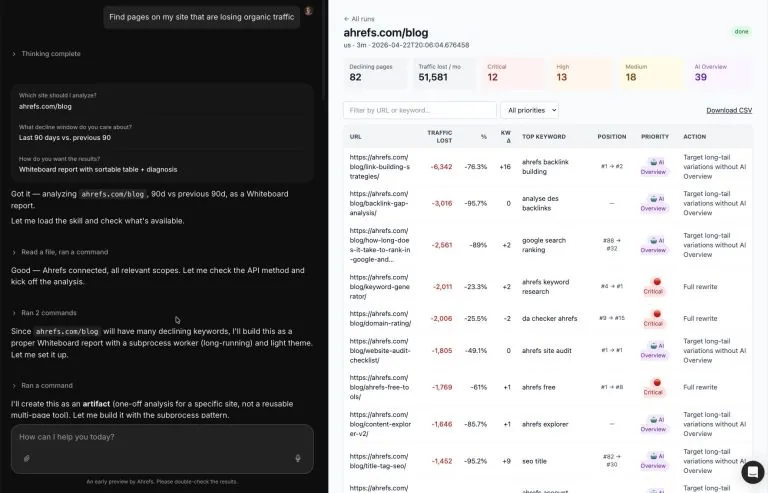Click the user avatar beside the prompt
Viewport: 768px width, 493px height.
click(x=308, y=11)
